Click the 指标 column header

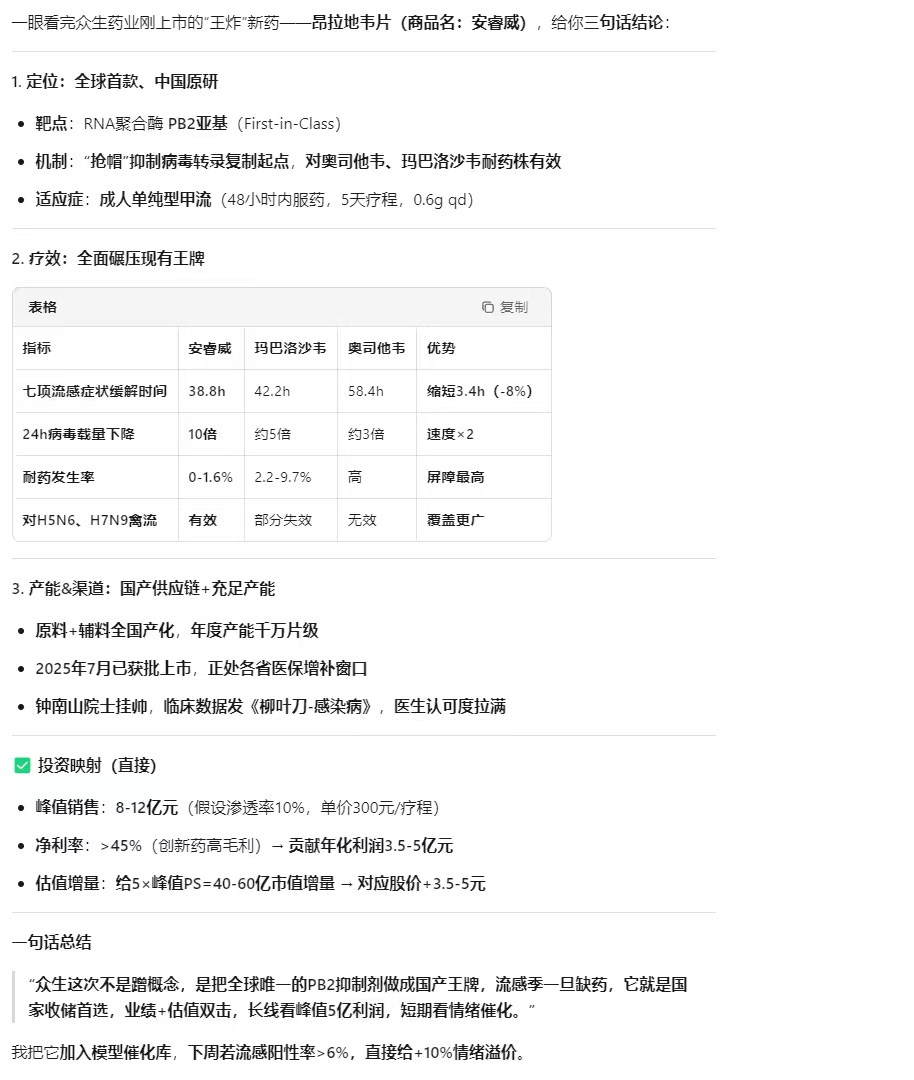[37, 348]
